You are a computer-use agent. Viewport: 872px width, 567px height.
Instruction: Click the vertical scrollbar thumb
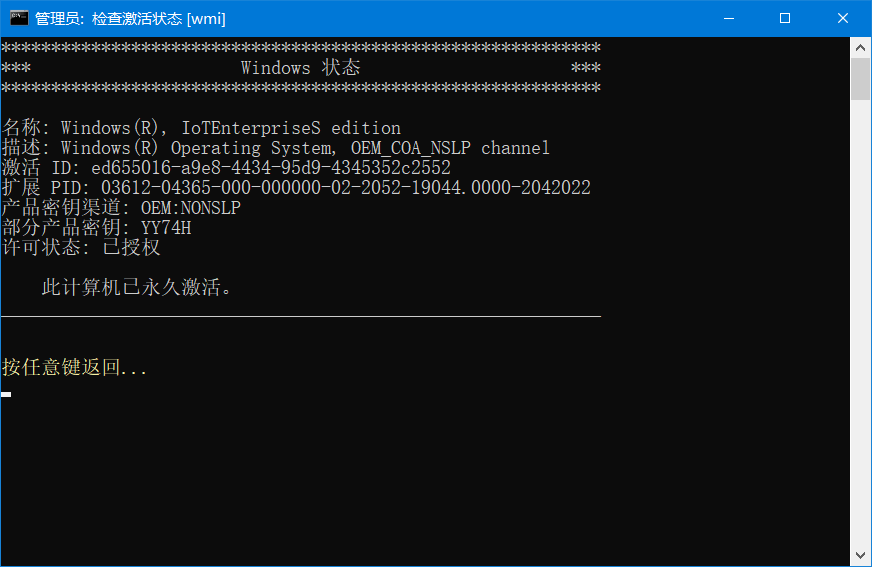tap(861, 78)
